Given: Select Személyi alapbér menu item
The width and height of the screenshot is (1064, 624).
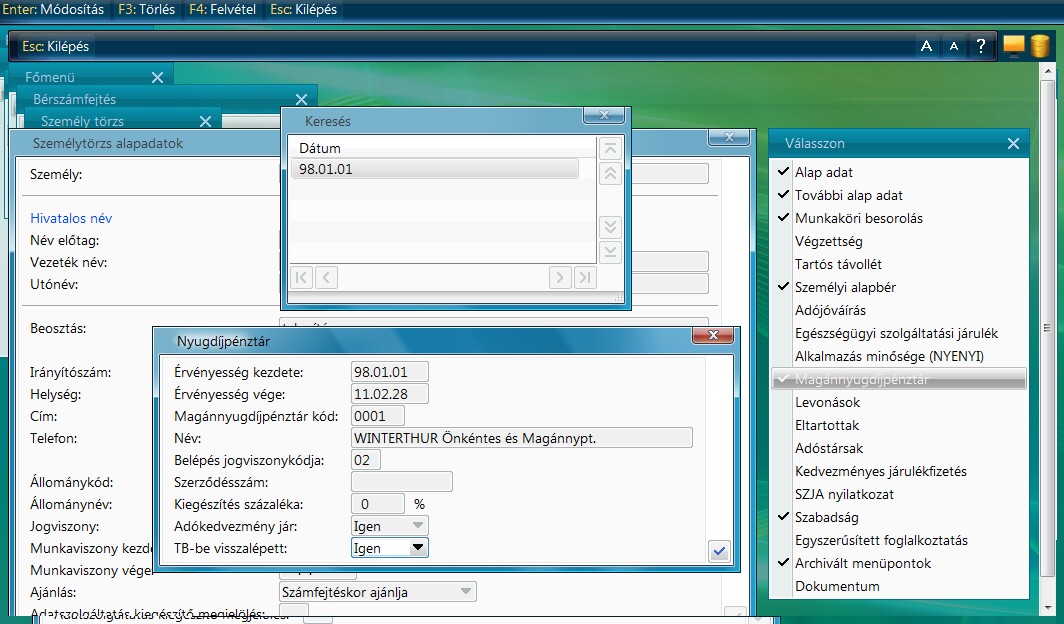Looking at the screenshot, I should point(898,288).
